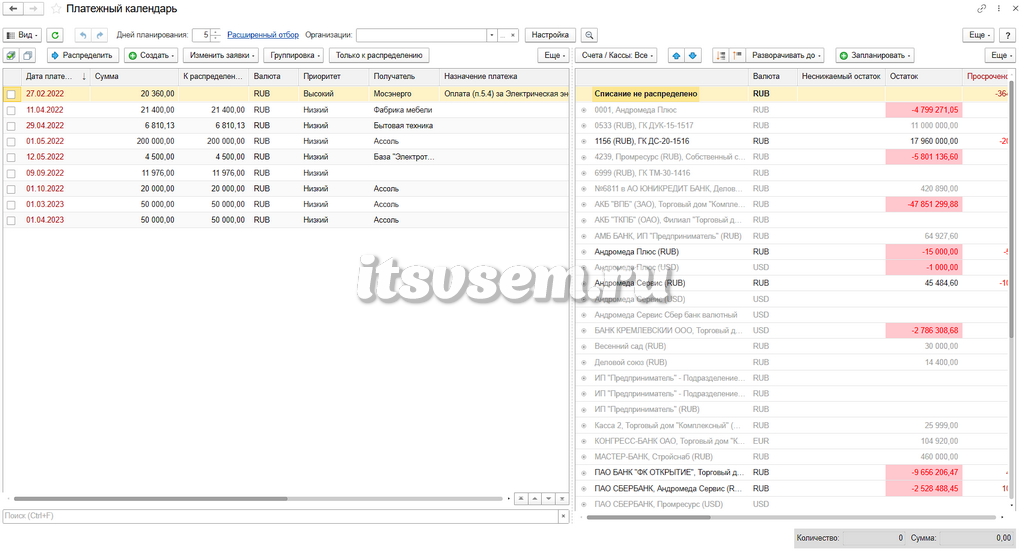
Task: Copy link with the chain icon
Action: click(981, 8)
